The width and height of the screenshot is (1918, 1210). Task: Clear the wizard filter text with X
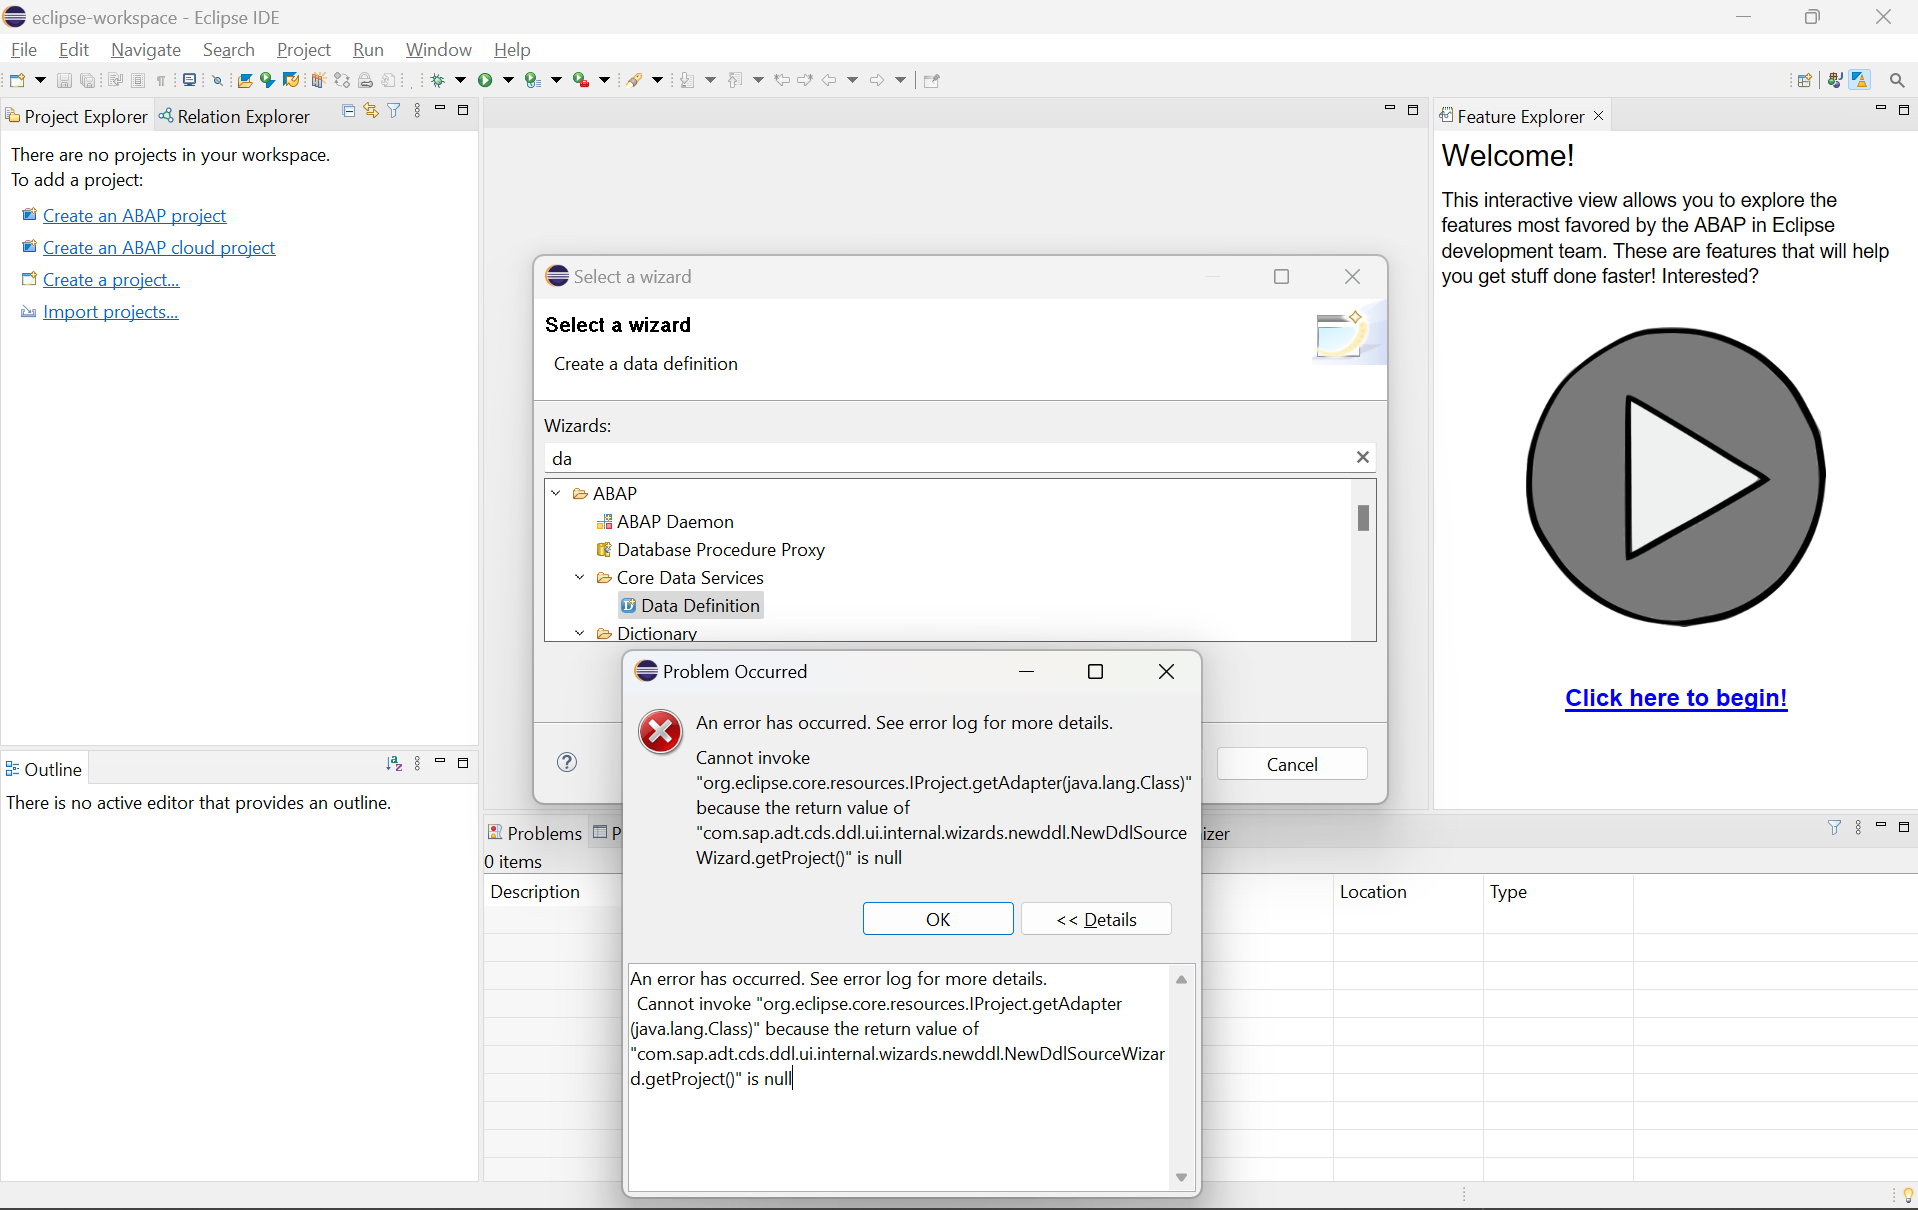point(1362,457)
